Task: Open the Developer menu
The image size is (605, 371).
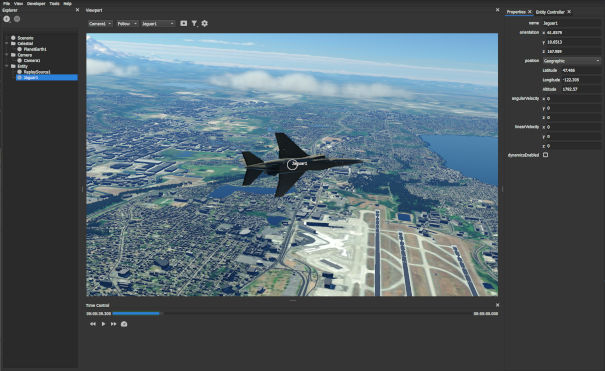Action: (x=36, y=3)
